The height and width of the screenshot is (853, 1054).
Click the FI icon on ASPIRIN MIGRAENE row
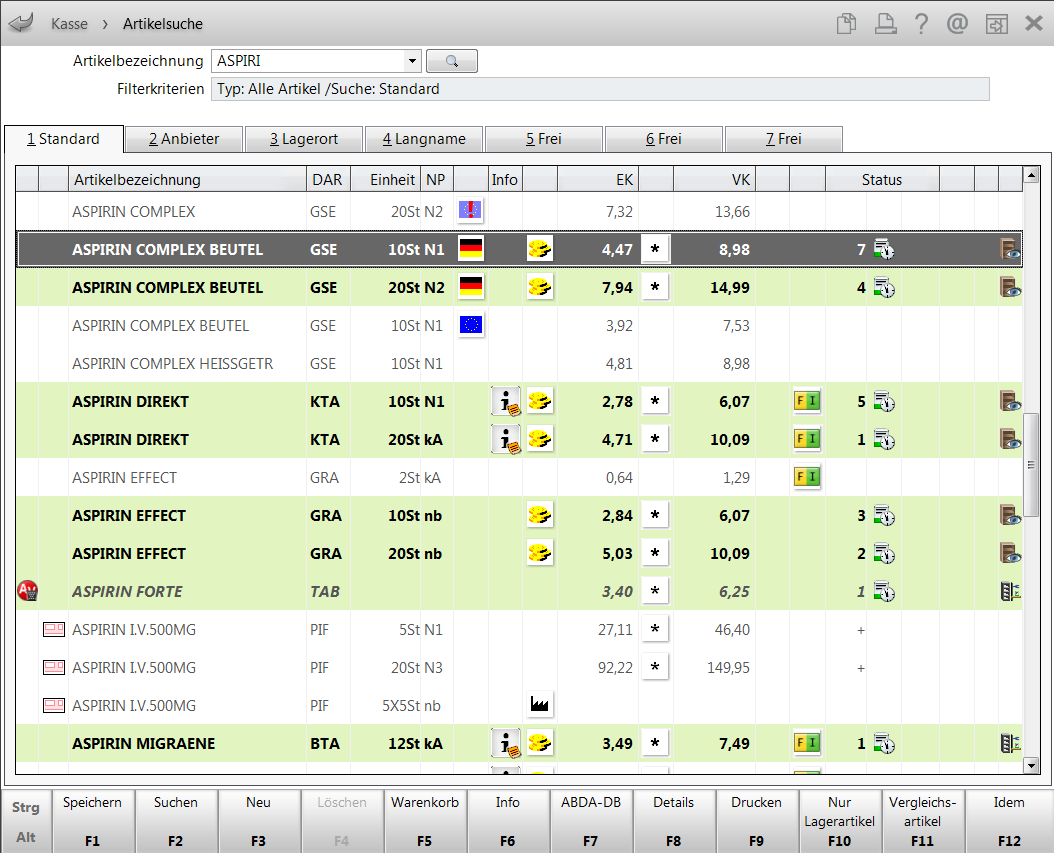pyautogui.click(x=807, y=743)
